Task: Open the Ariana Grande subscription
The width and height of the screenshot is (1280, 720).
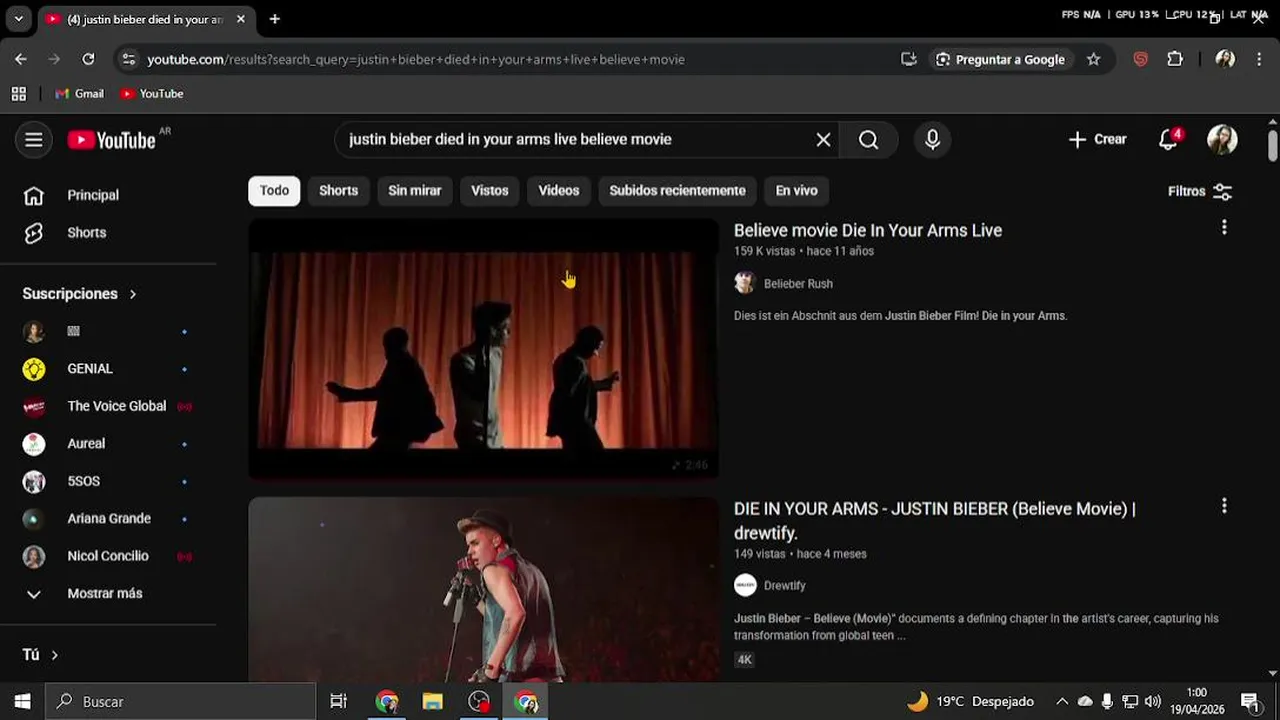Action: tap(108, 519)
